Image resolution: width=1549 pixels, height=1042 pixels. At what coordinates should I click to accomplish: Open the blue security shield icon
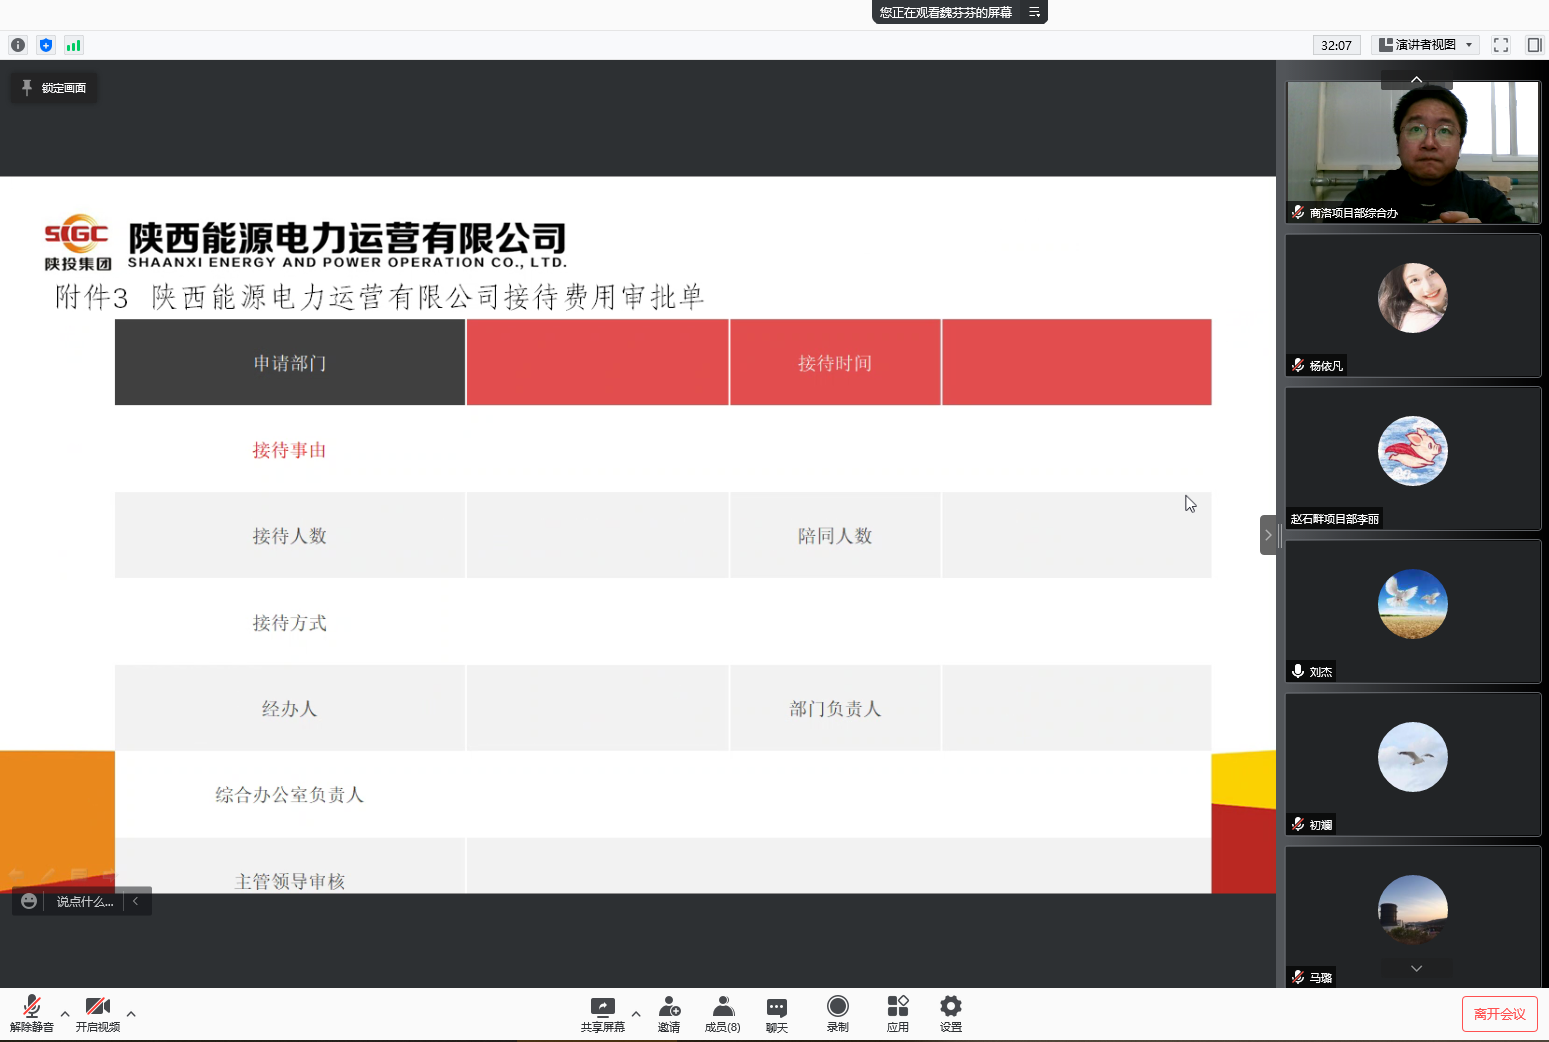coord(46,45)
